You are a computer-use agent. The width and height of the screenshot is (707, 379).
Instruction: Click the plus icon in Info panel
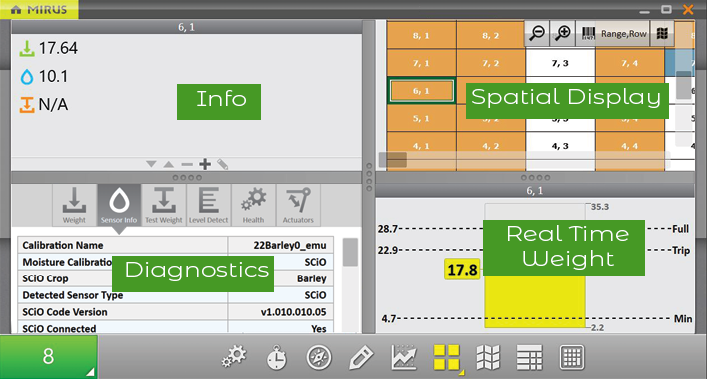pyautogui.click(x=205, y=164)
